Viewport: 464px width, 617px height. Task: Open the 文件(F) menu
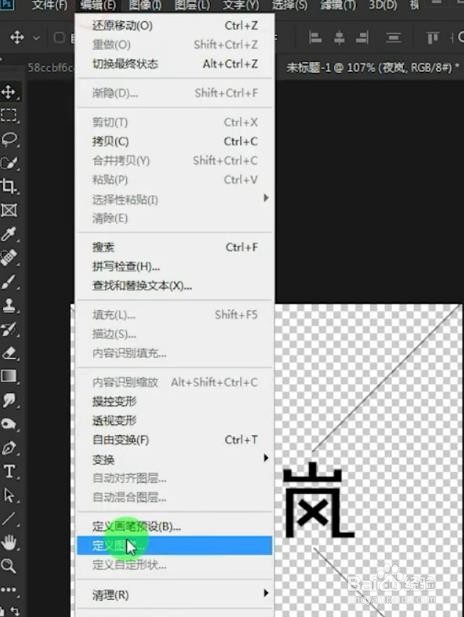click(49, 5)
